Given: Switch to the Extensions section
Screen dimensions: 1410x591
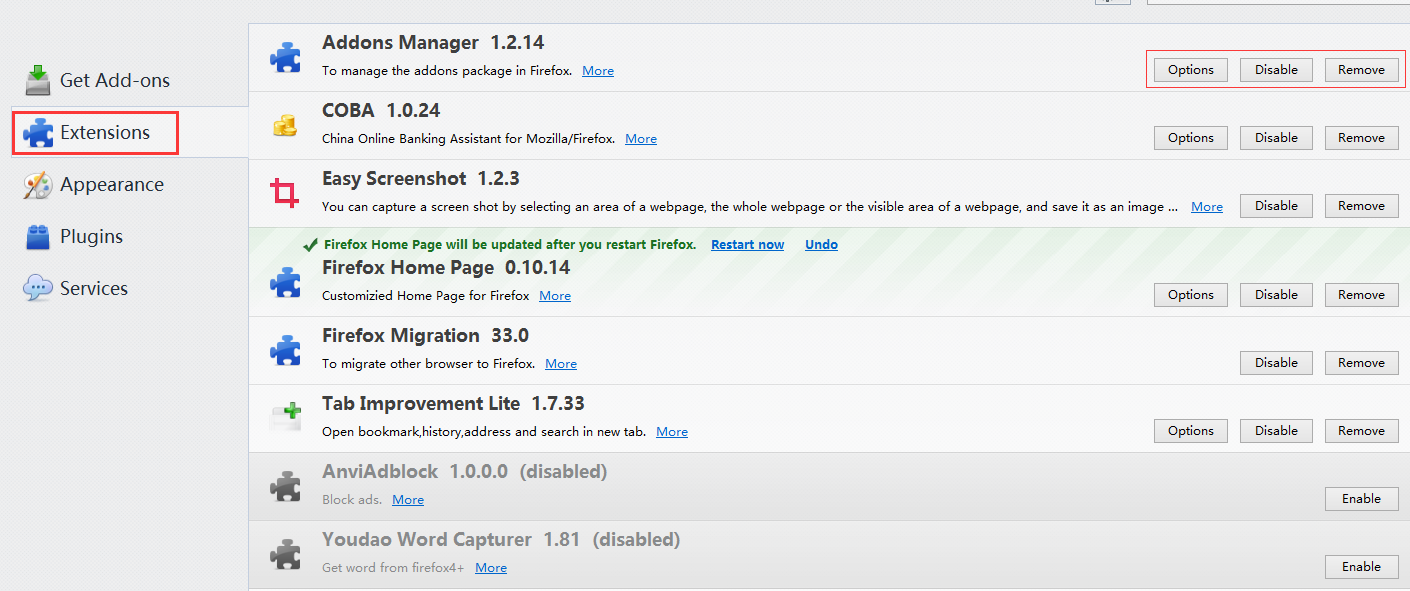Looking at the screenshot, I should point(94,132).
